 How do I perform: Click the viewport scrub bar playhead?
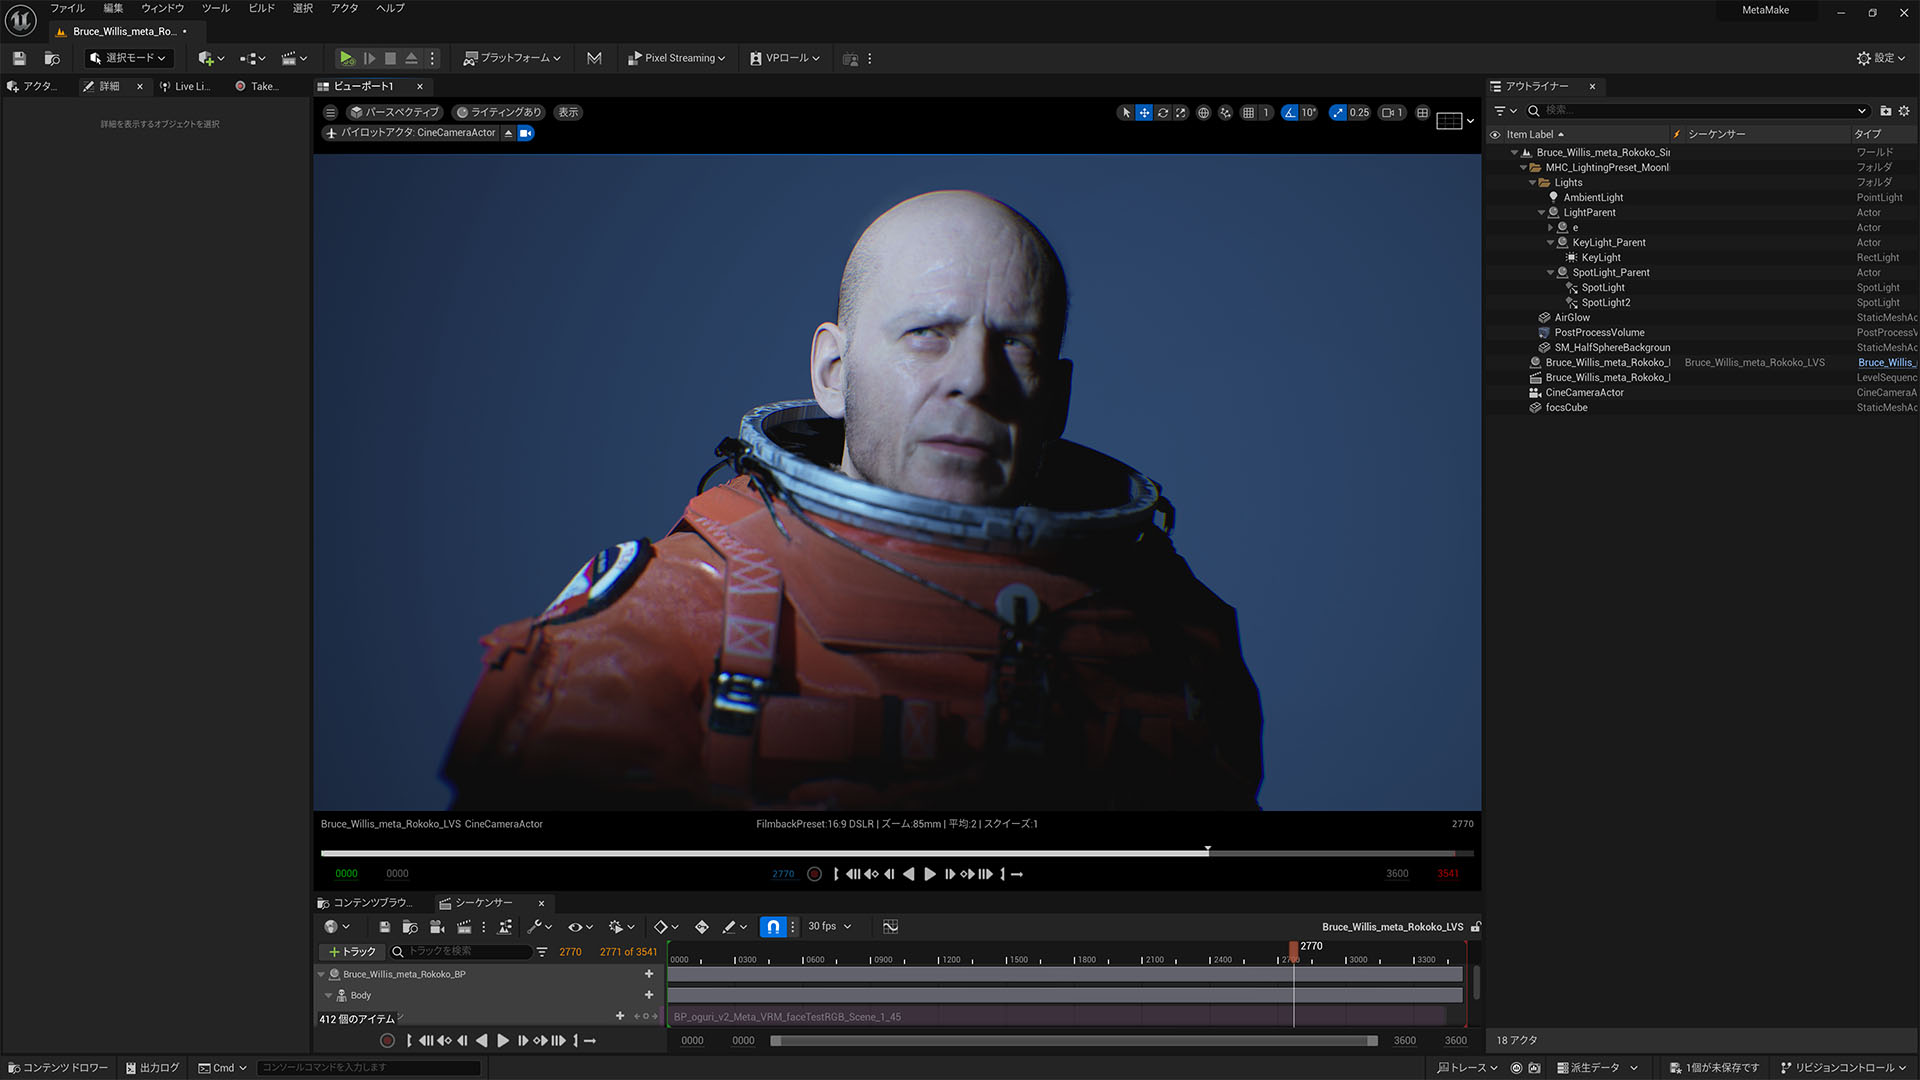point(1208,851)
